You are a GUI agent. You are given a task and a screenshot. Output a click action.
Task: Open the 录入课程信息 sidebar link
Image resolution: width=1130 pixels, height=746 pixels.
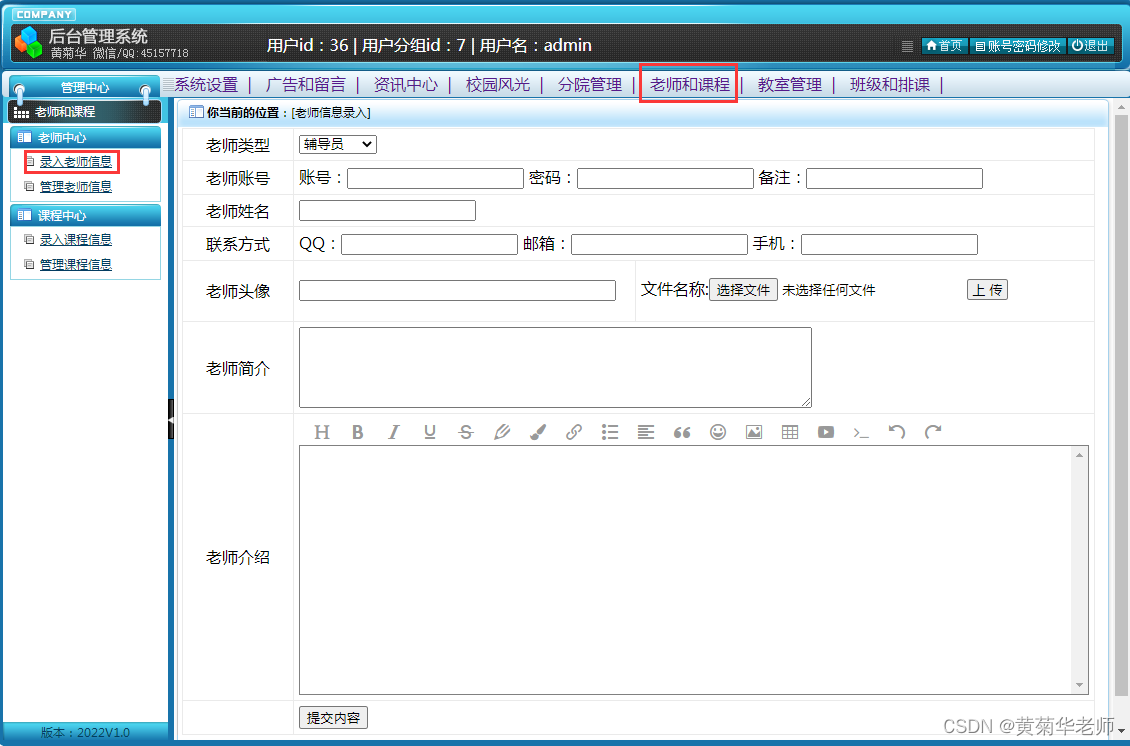(x=76, y=239)
